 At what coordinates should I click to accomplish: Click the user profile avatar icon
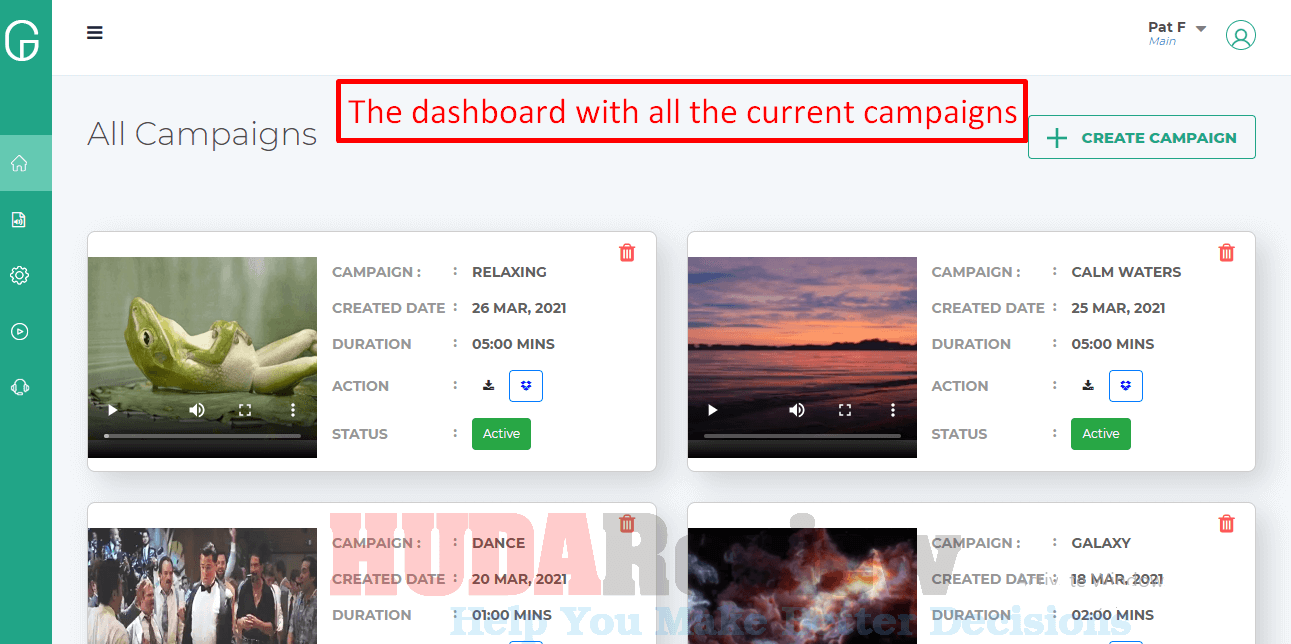pyautogui.click(x=1240, y=35)
